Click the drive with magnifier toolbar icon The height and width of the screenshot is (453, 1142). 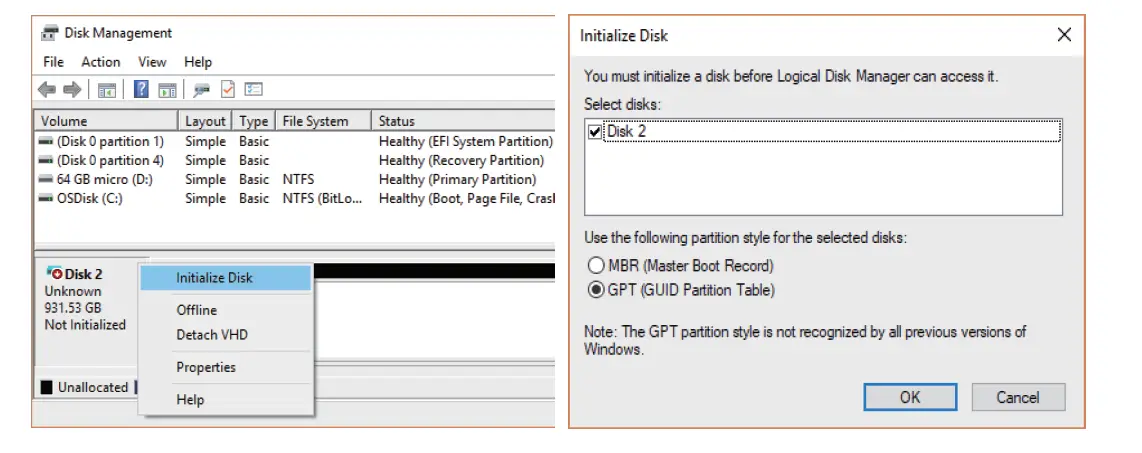202,90
